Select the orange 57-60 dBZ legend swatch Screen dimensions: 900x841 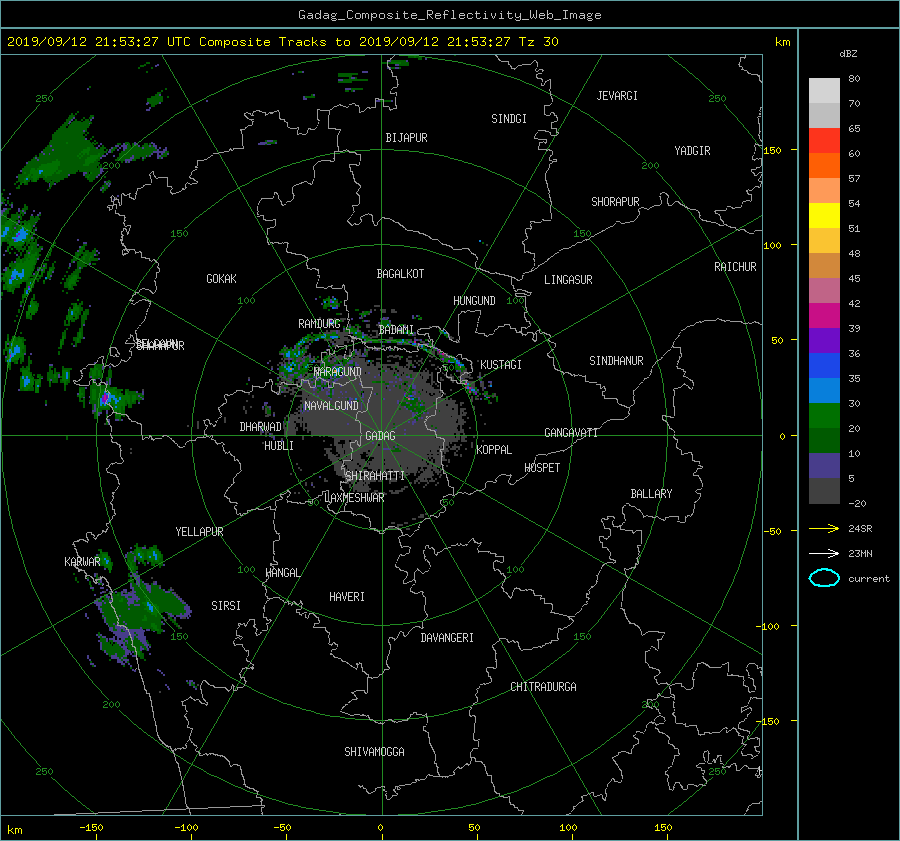(824, 166)
